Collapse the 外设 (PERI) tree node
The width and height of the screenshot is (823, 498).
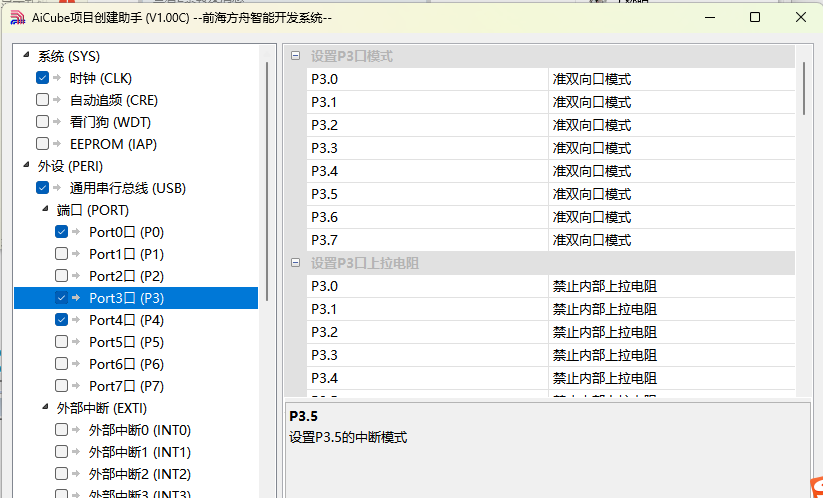point(26,165)
